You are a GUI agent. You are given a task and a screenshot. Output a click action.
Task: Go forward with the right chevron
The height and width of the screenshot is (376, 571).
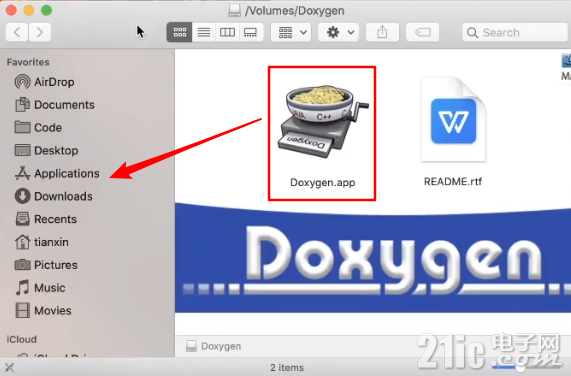(39, 32)
